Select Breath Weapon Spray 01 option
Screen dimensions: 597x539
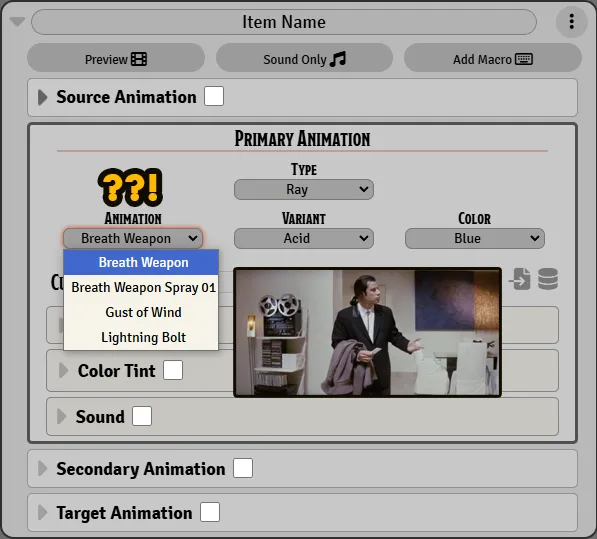coord(141,287)
